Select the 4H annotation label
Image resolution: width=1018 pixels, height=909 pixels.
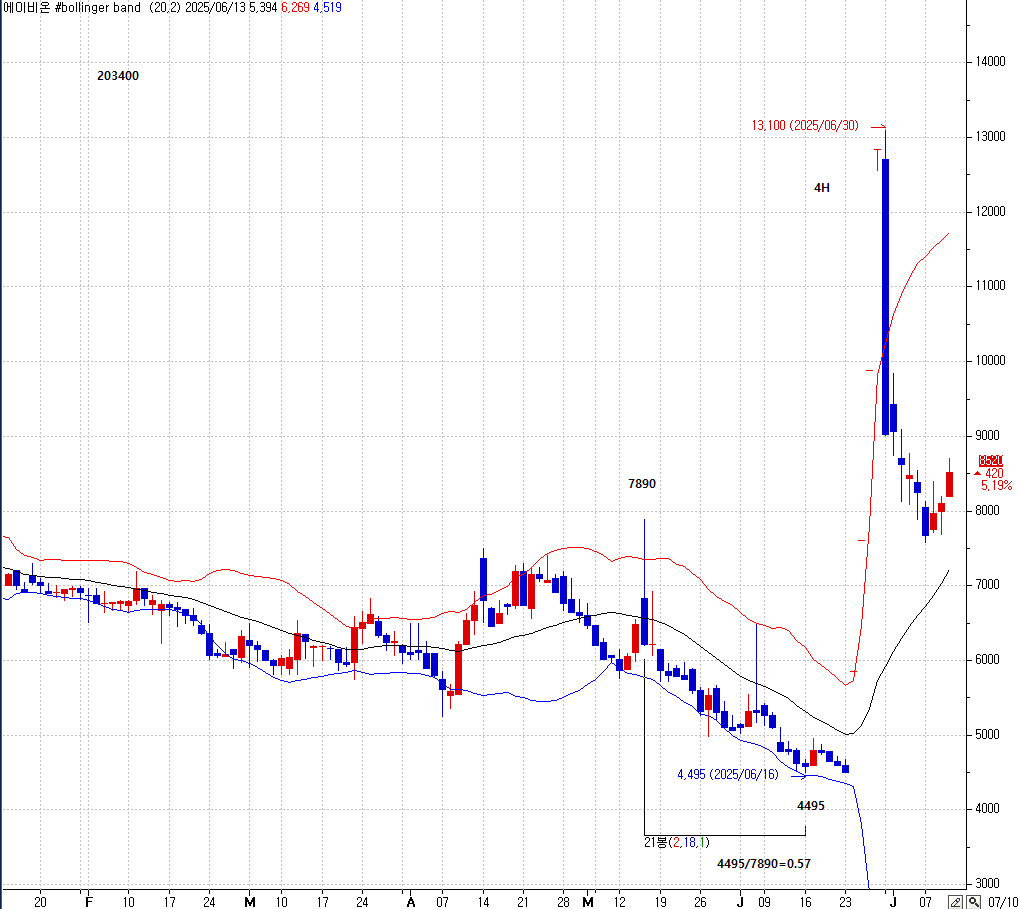(821, 188)
